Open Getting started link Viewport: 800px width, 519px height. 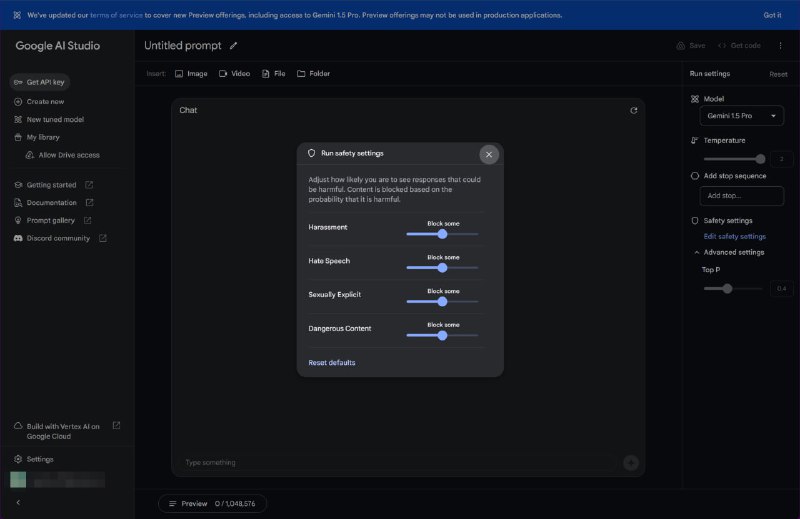(x=51, y=185)
